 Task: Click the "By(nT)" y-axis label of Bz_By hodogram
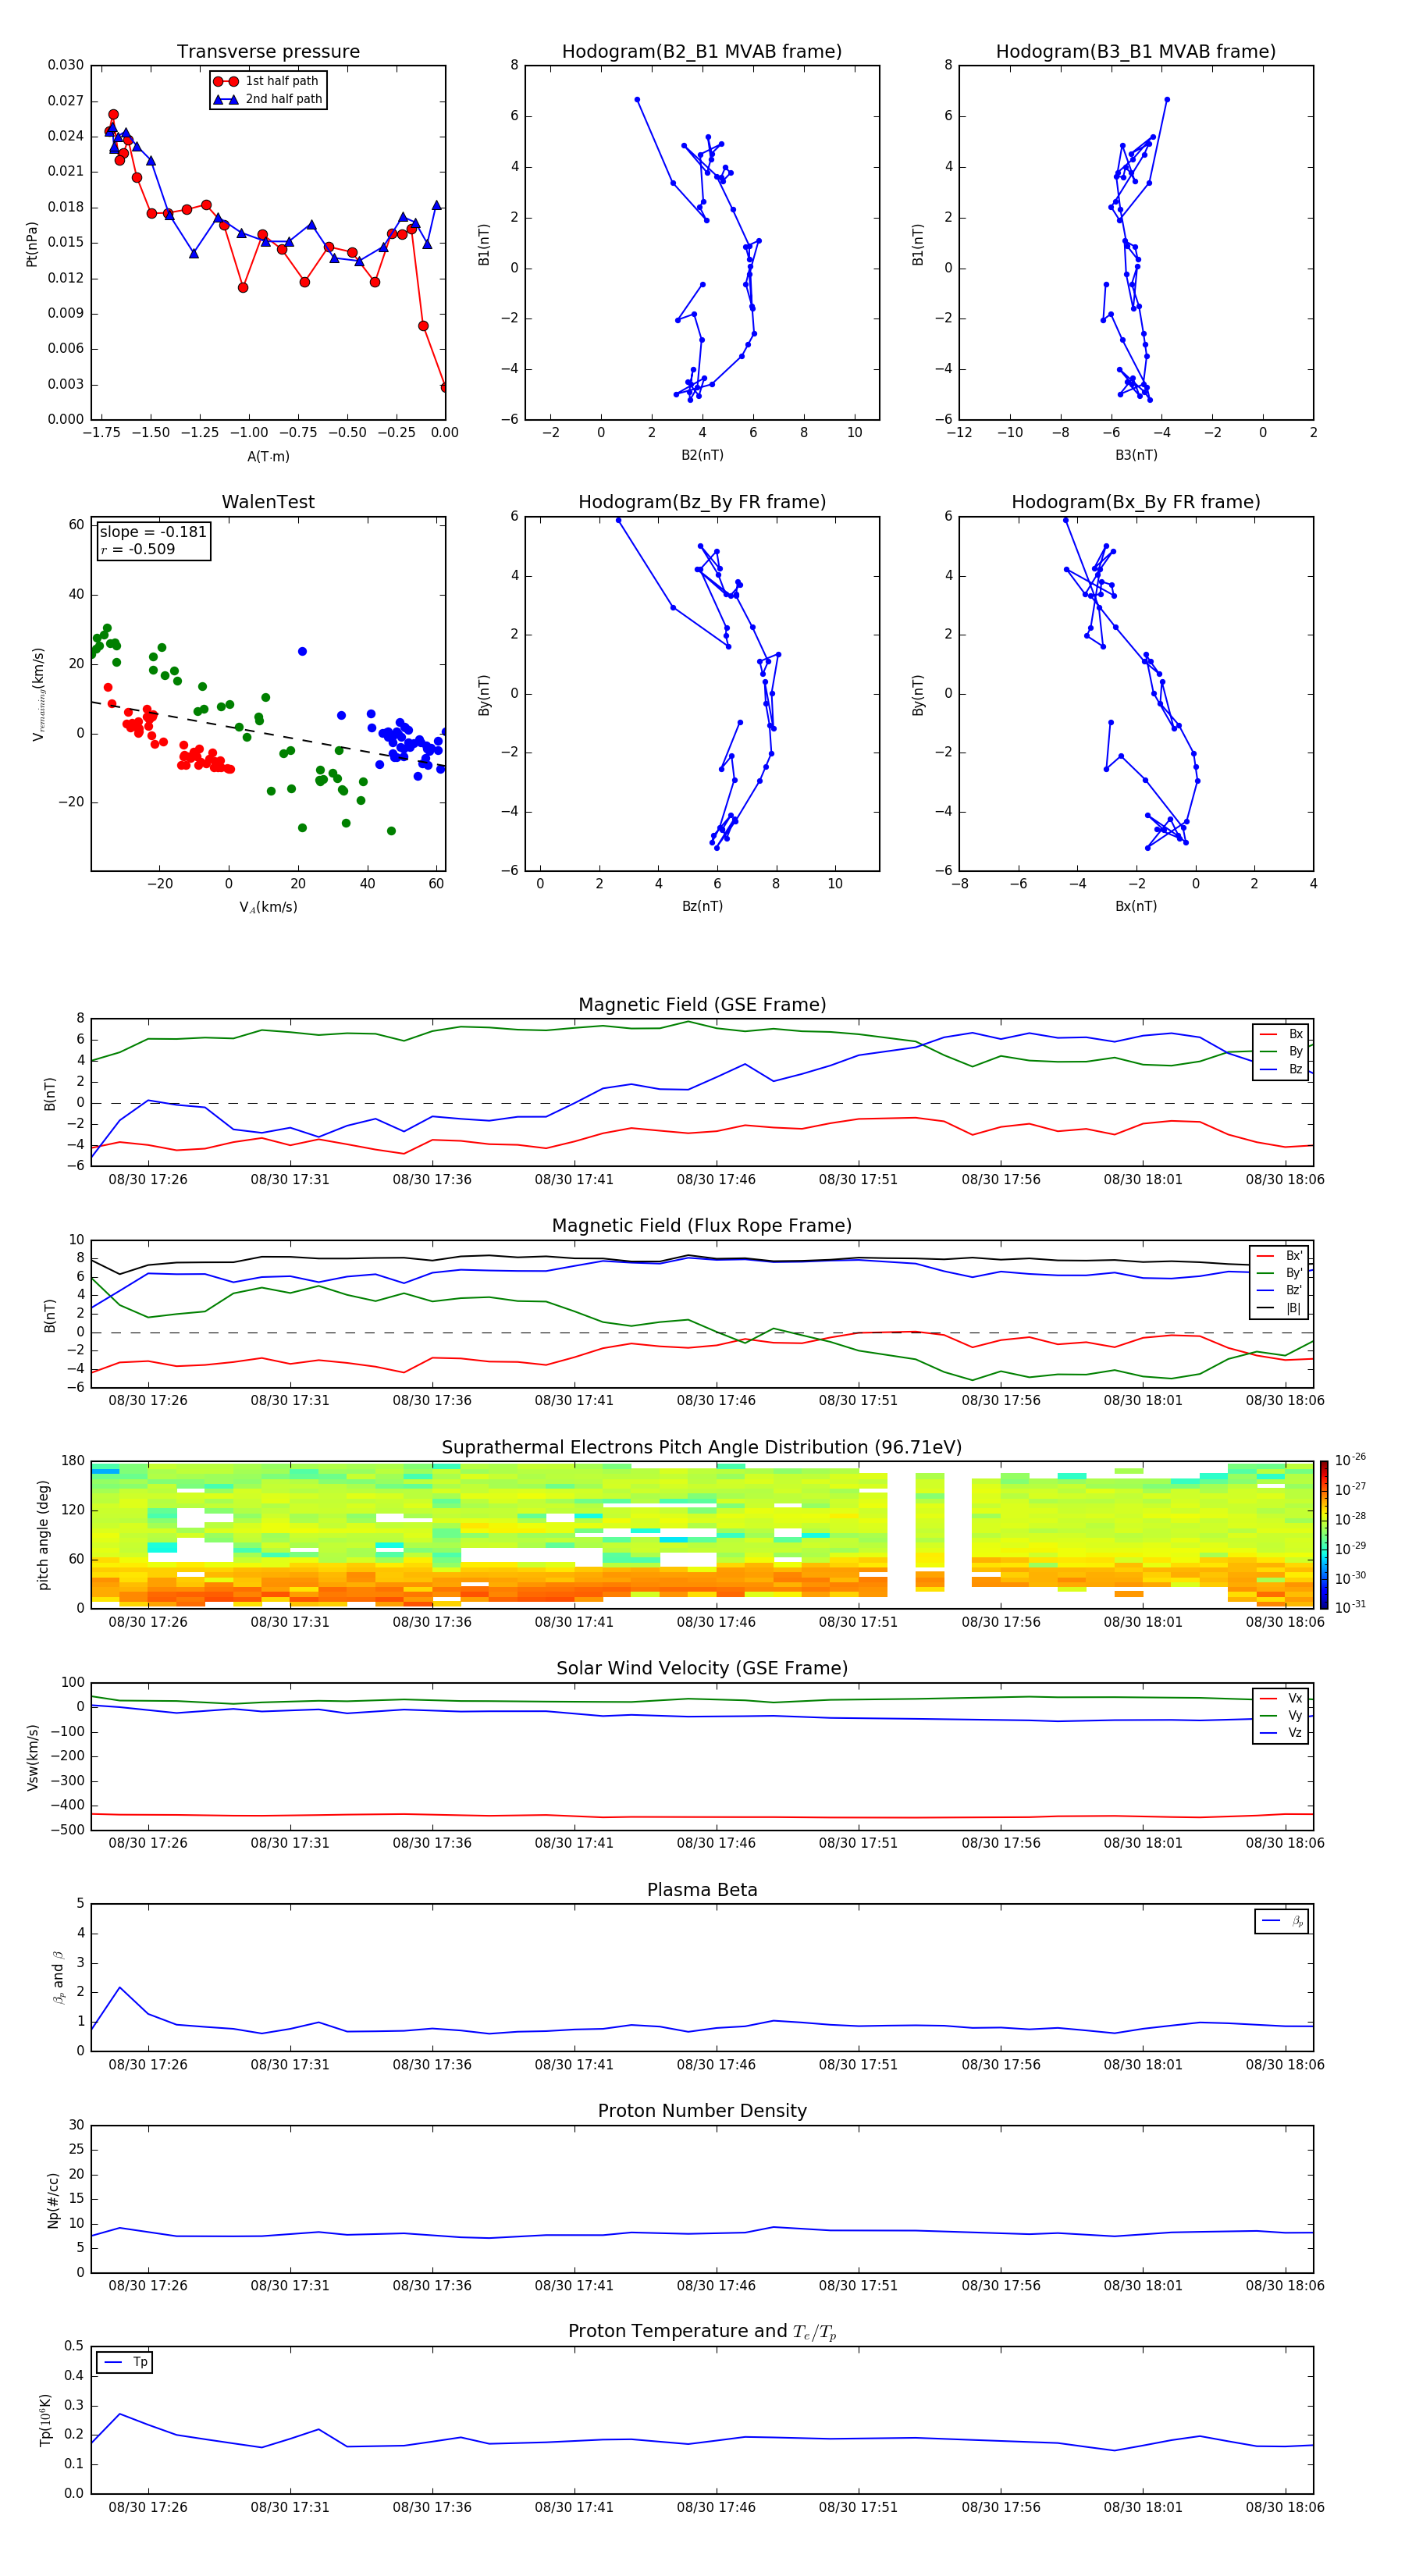484,694
